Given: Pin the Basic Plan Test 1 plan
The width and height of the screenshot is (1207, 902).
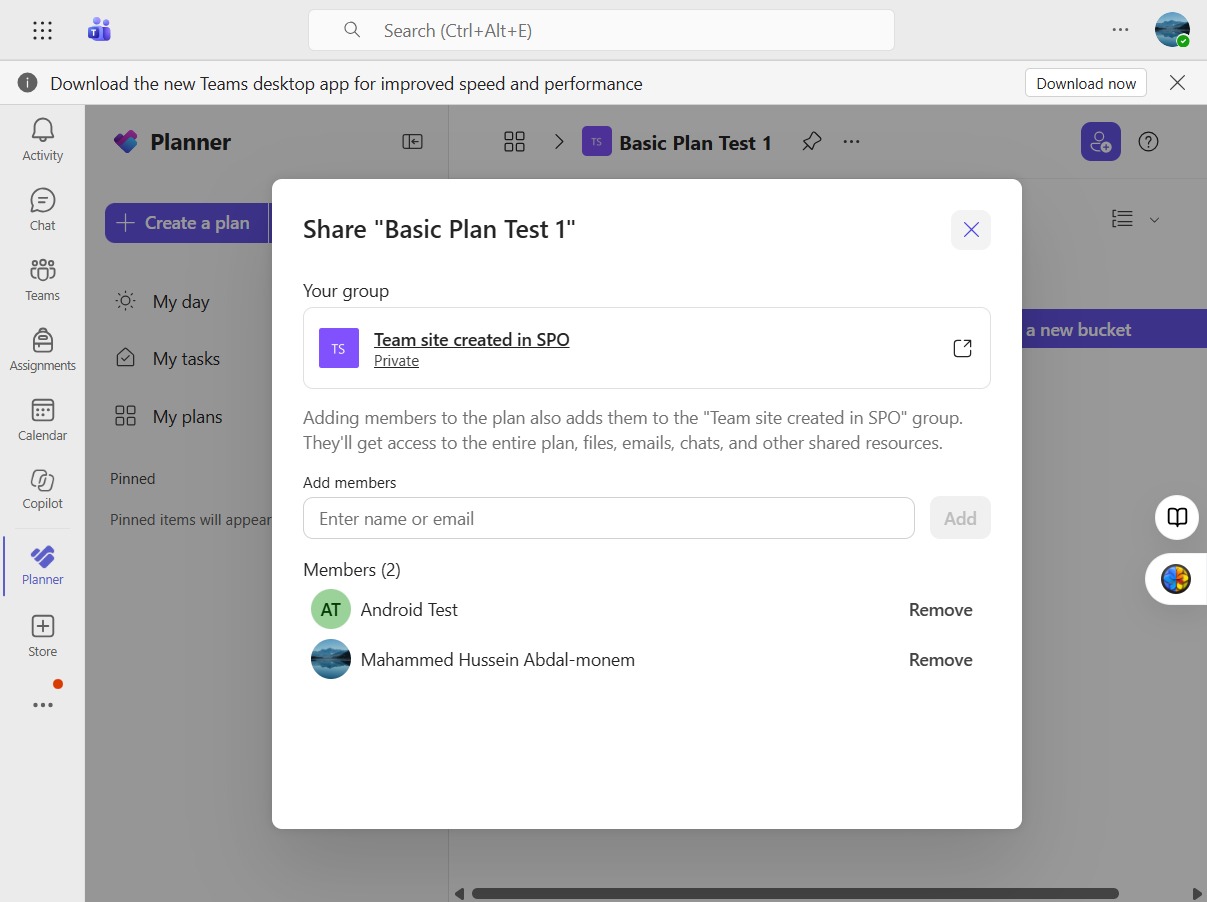Looking at the screenshot, I should coord(812,142).
